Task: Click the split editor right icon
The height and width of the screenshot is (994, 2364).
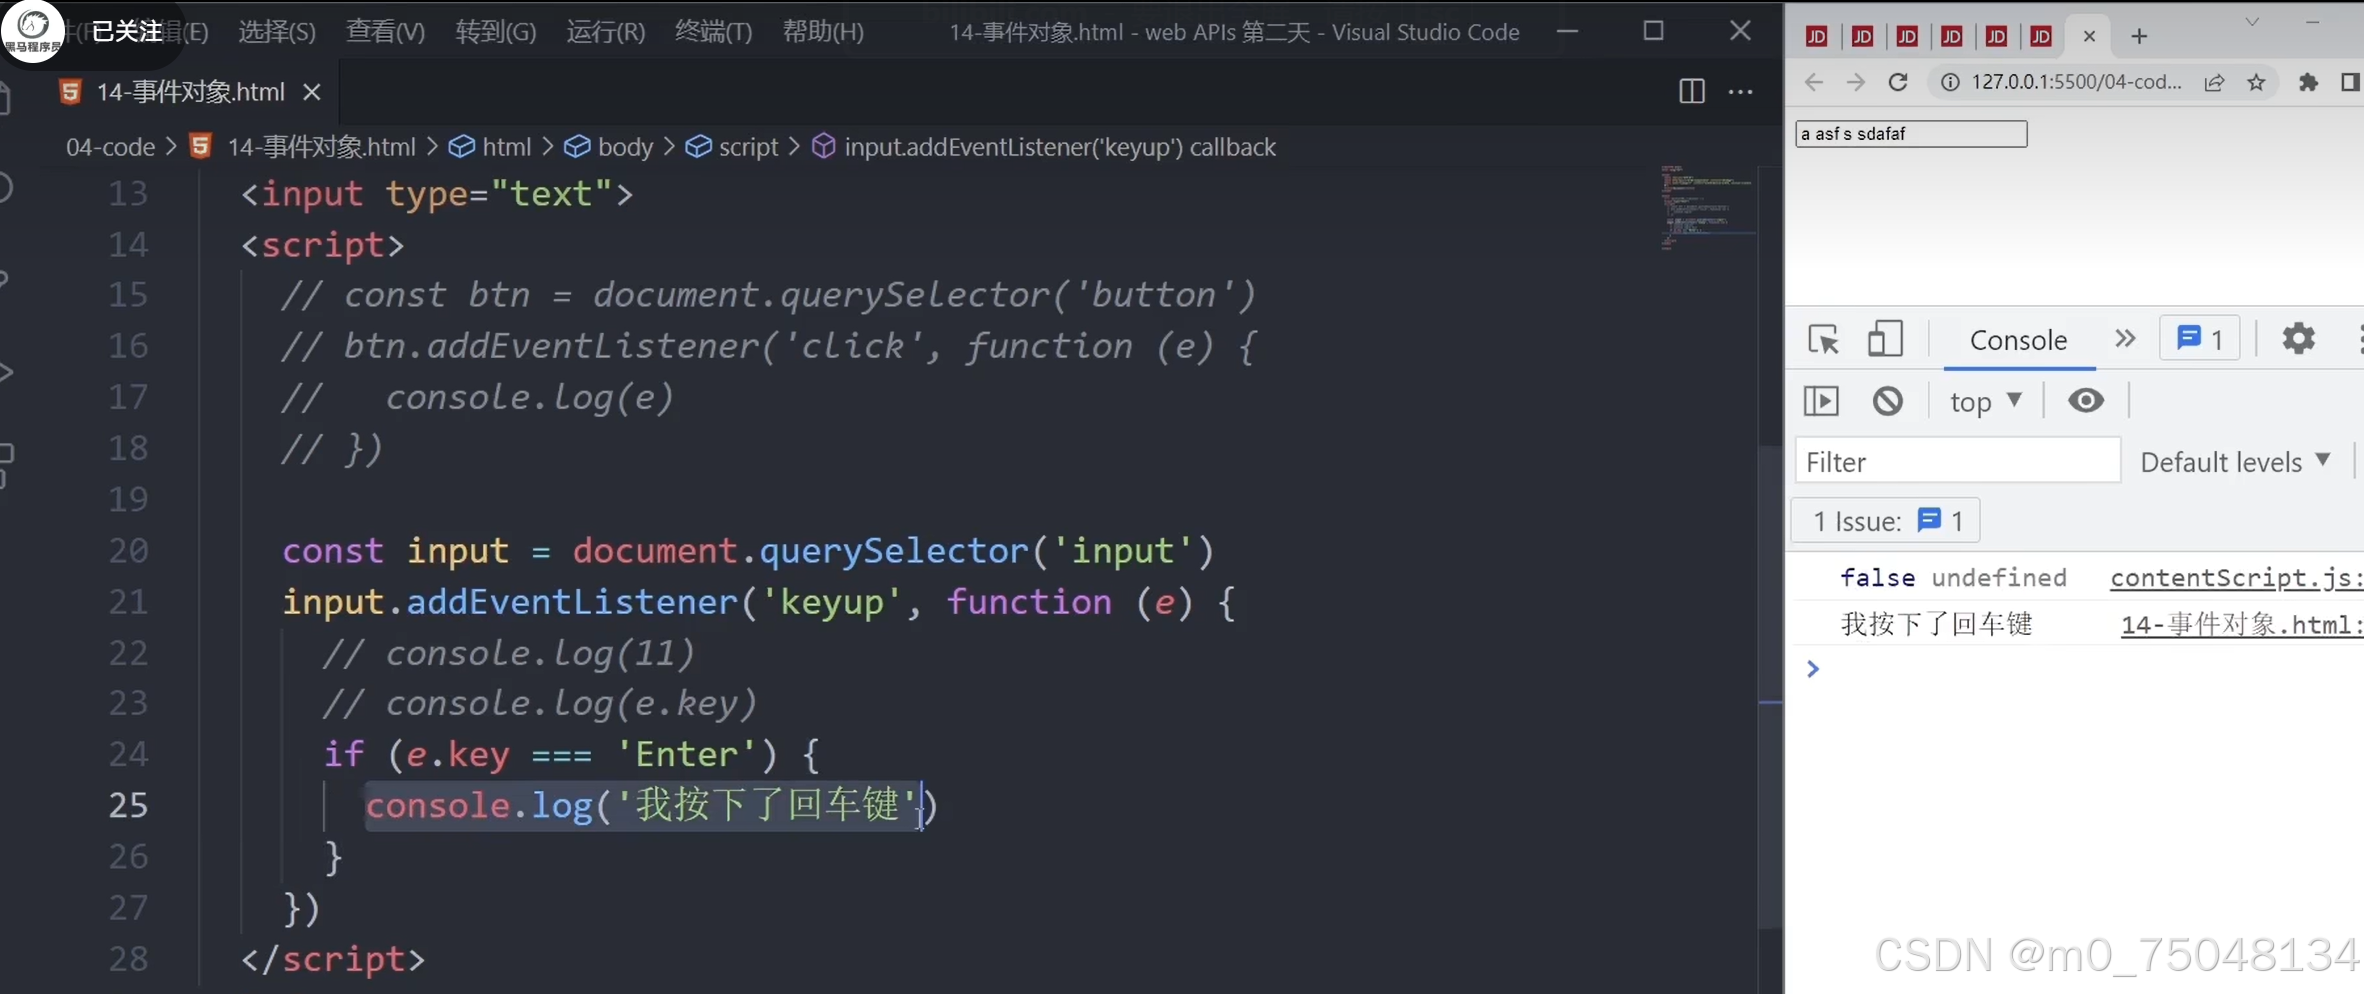Action: pyautogui.click(x=1691, y=91)
